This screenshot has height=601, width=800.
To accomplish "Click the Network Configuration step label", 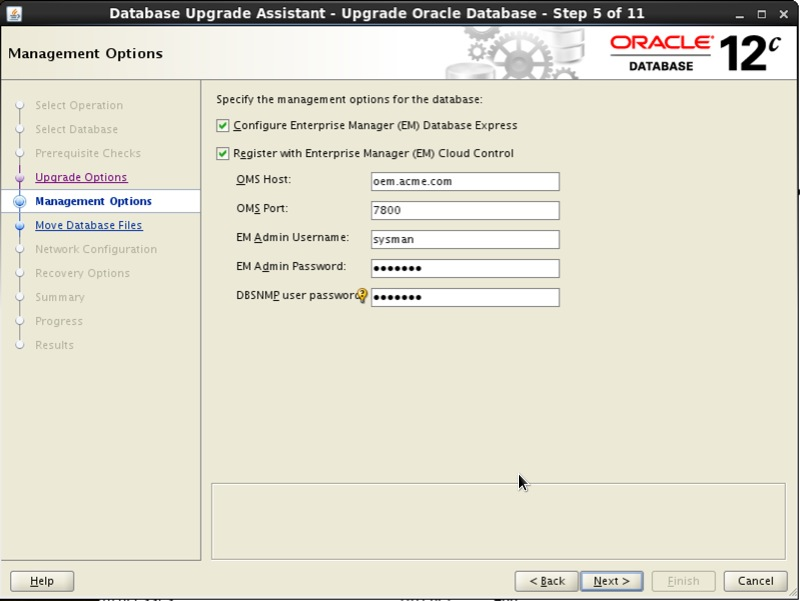I will click(96, 249).
